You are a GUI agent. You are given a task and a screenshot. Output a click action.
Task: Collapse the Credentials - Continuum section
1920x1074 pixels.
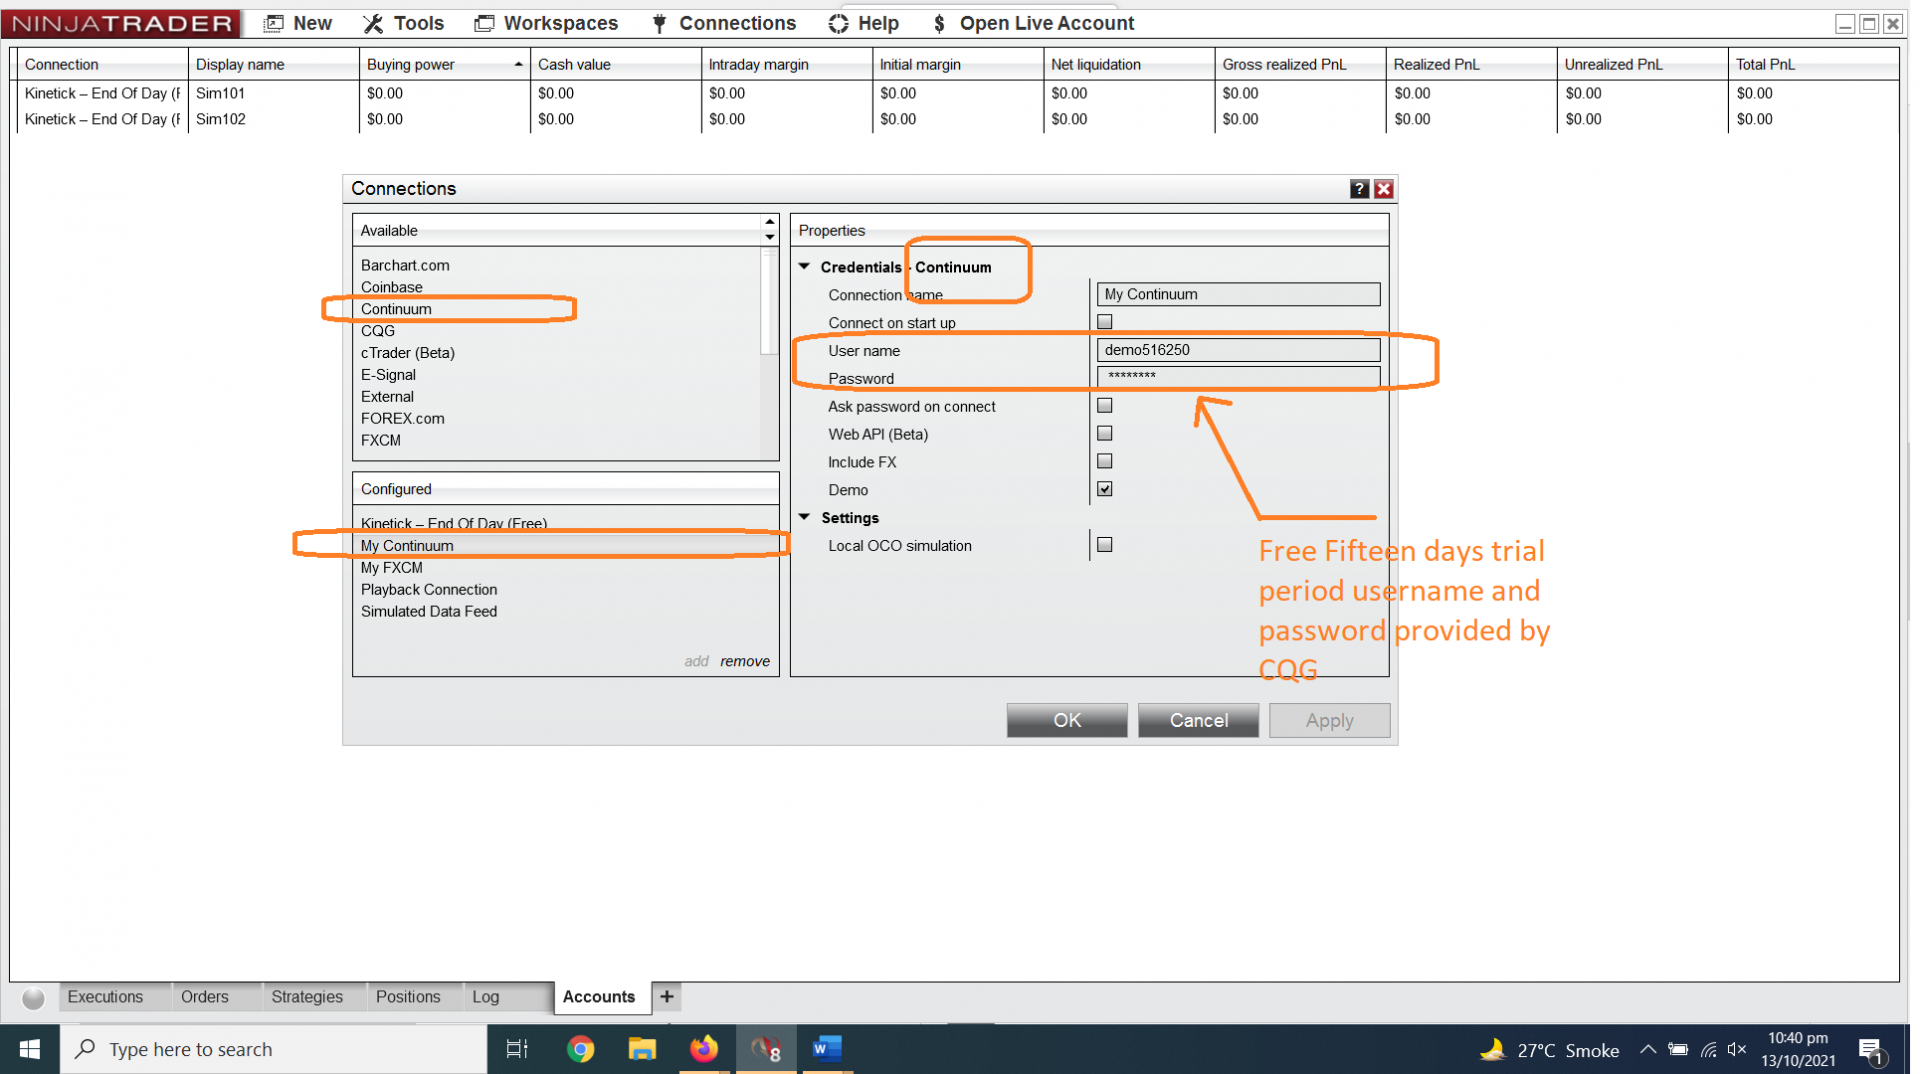click(805, 267)
